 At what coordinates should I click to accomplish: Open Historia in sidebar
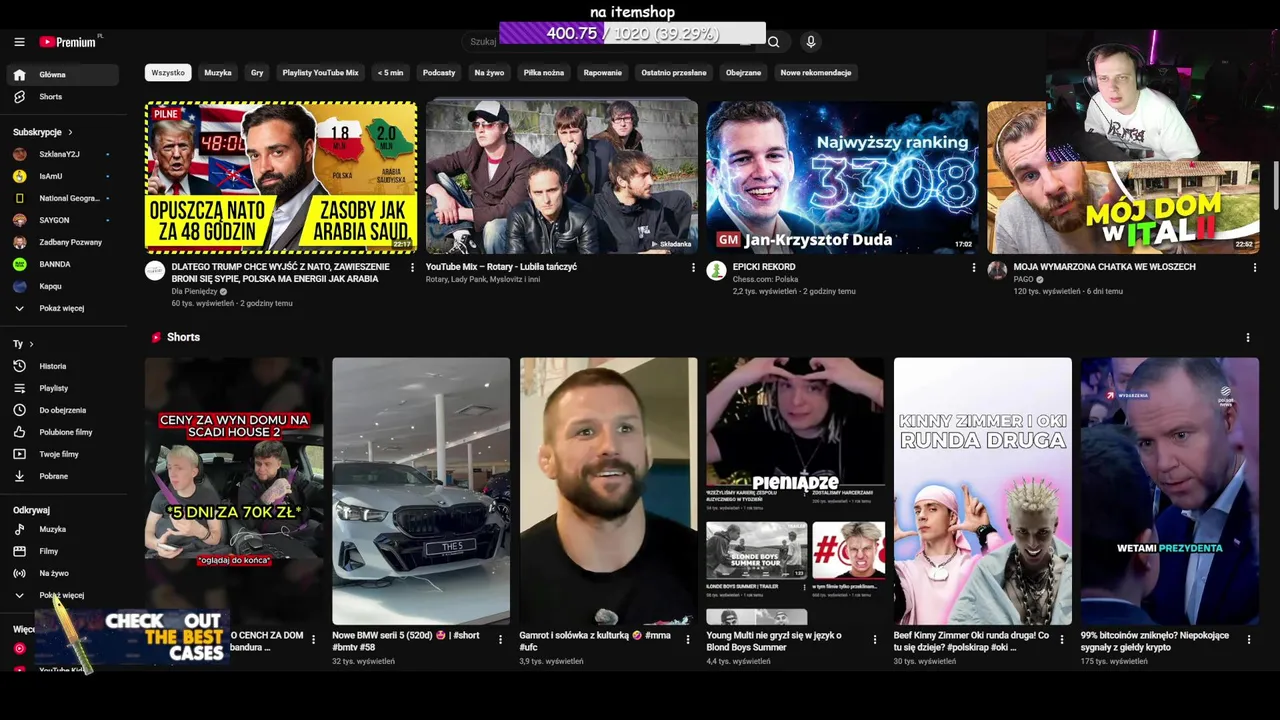pos(62,366)
